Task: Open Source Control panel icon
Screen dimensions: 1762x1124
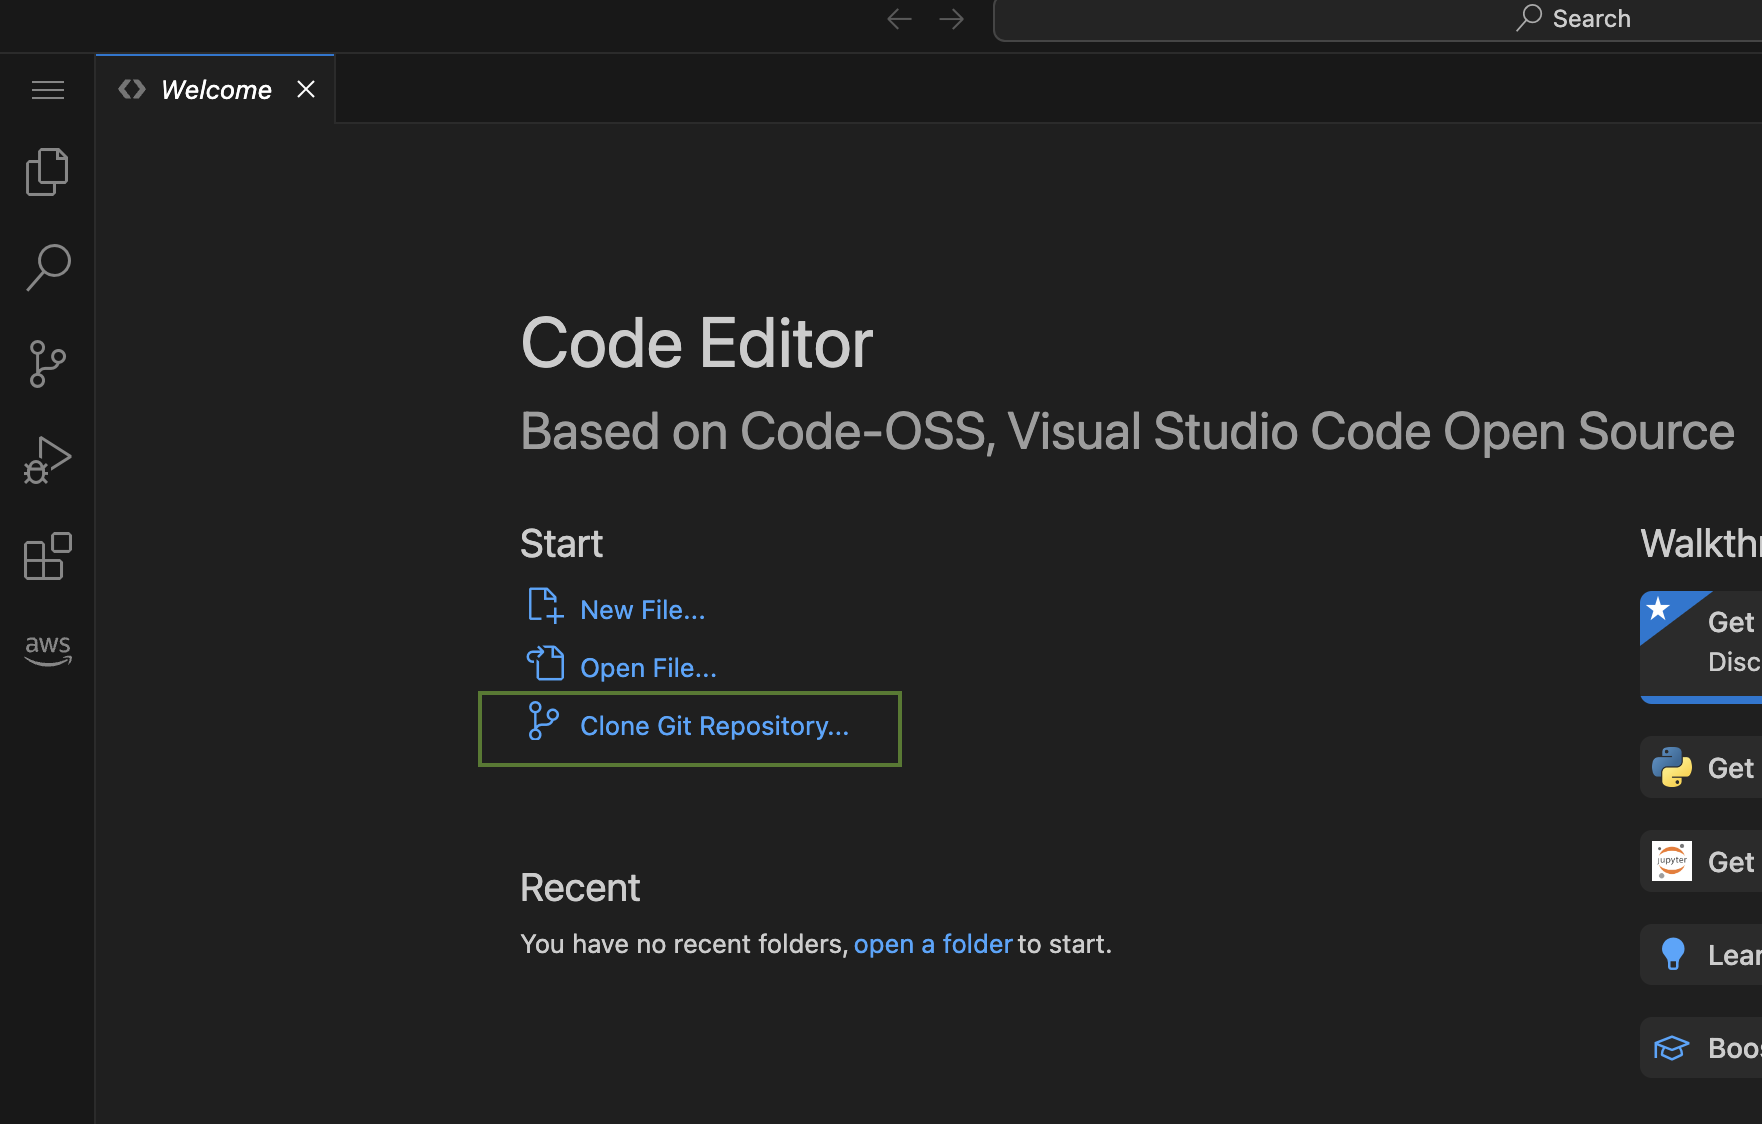Action: point(47,364)
